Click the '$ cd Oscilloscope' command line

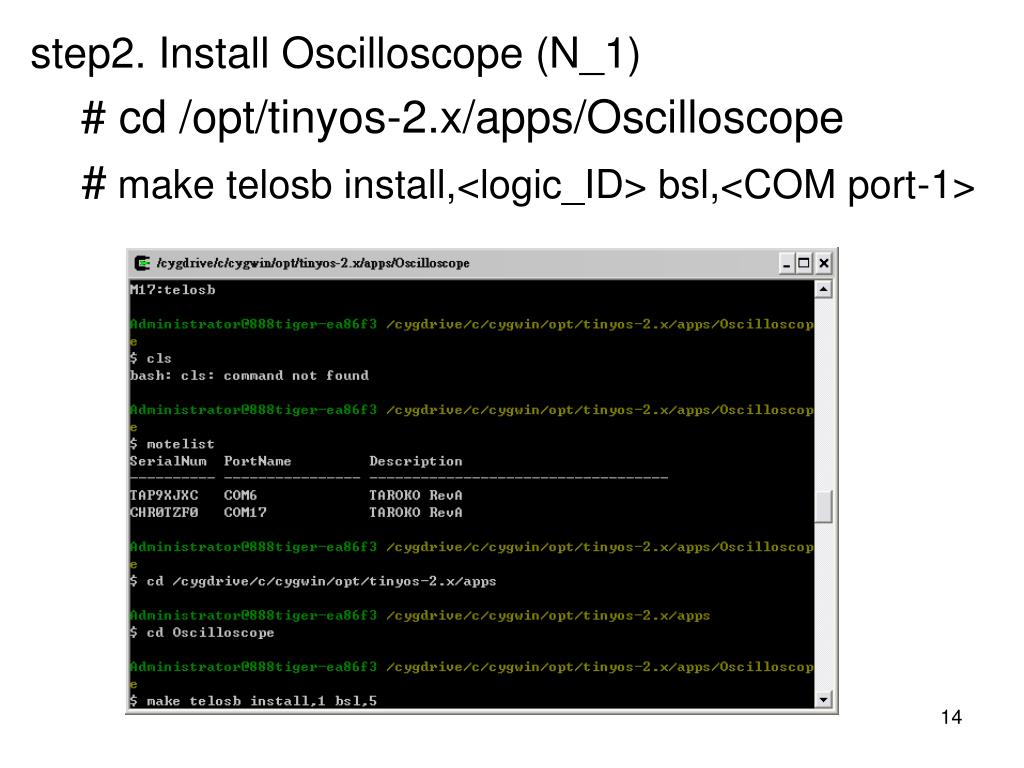[x=202, y=632]
